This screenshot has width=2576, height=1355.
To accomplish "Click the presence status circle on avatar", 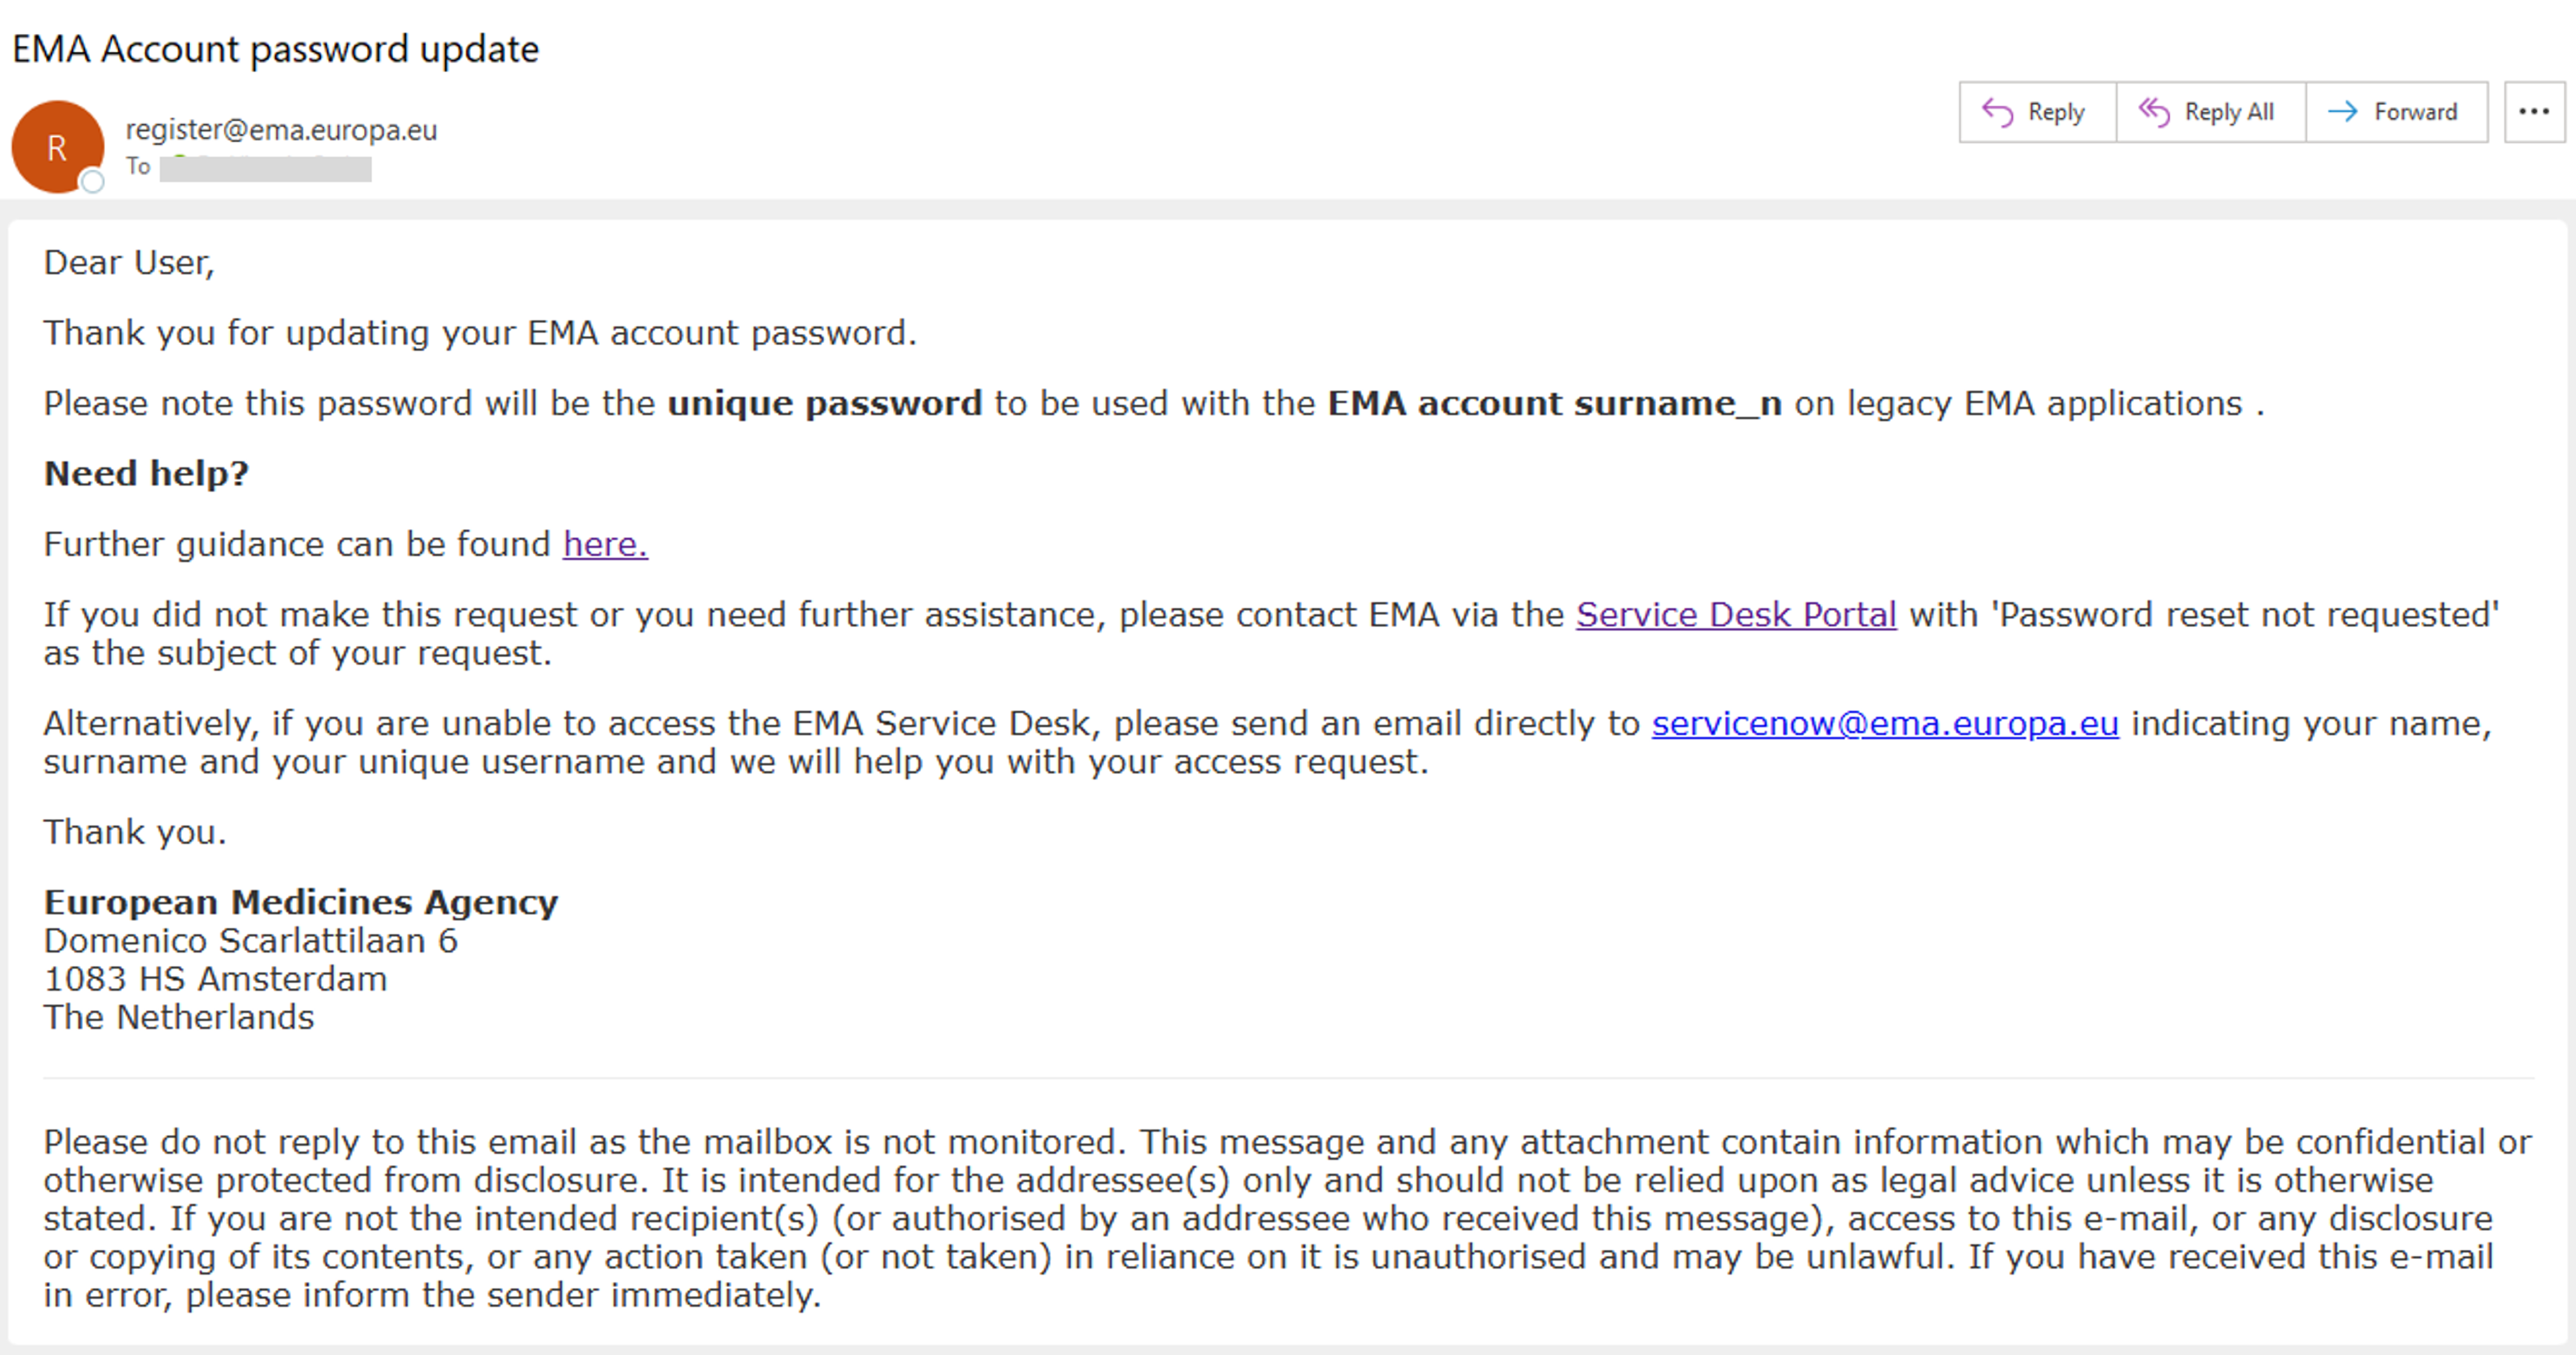I will point(92,182).
